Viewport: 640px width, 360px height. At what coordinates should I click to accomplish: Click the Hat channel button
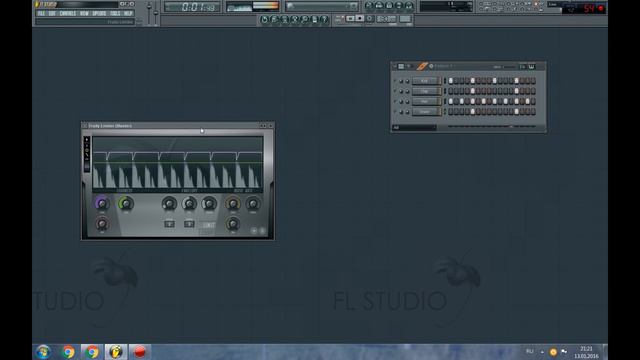pos(427,101)
